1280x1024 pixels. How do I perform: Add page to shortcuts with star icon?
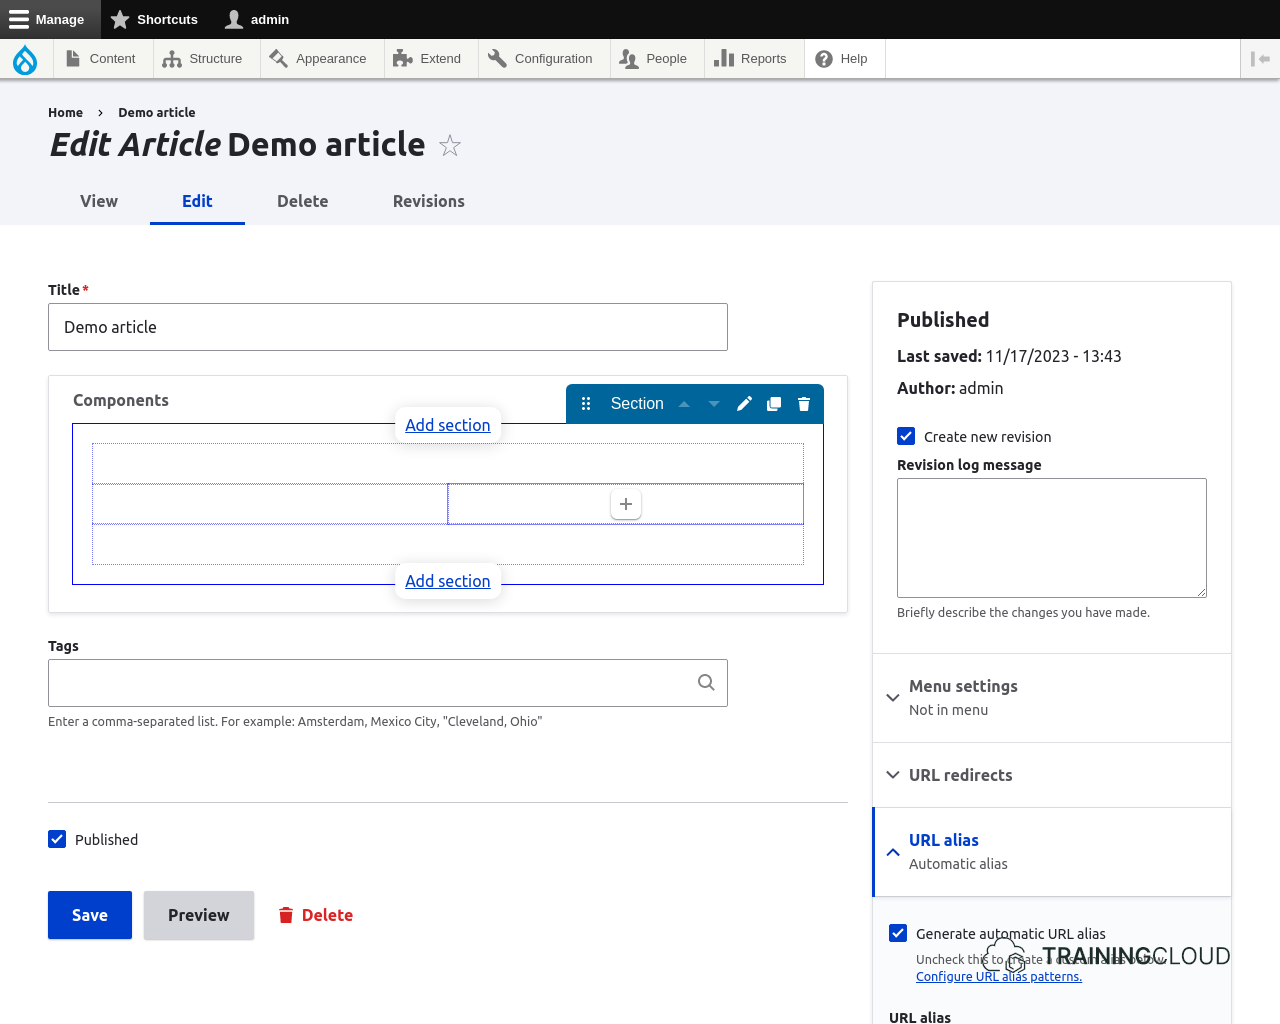point(450,146)
